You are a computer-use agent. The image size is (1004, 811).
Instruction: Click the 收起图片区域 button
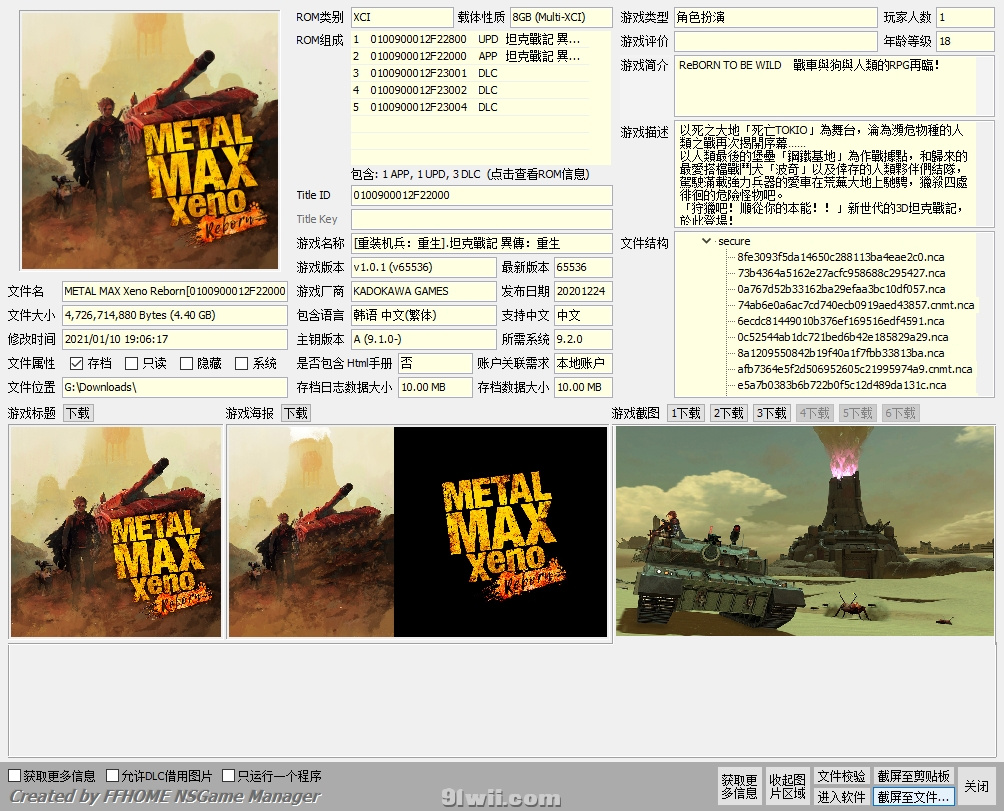point(787,787)
